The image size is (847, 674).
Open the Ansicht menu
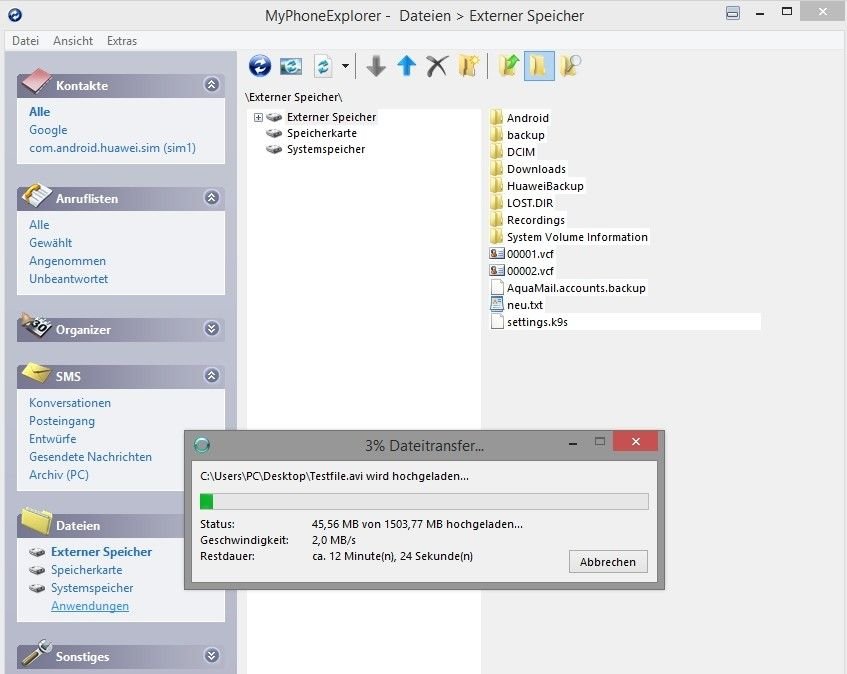(x=73, y=41)
